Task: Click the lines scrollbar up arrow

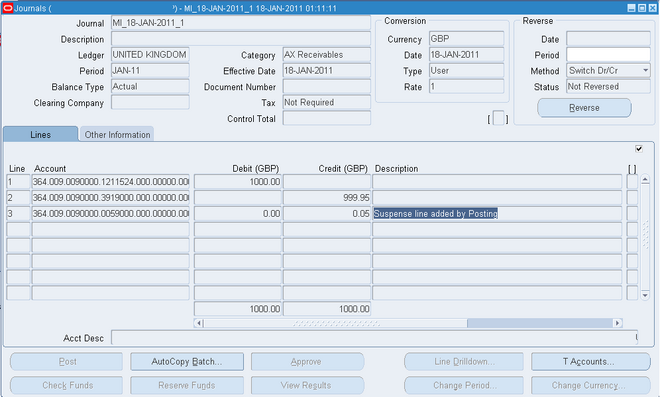Action: click(x=645, y=180)
